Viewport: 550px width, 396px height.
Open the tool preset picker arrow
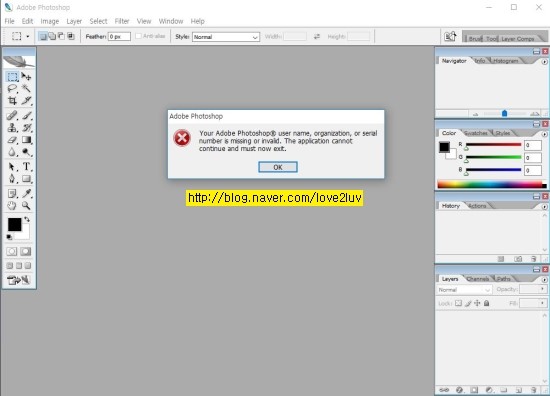(28, 36)
